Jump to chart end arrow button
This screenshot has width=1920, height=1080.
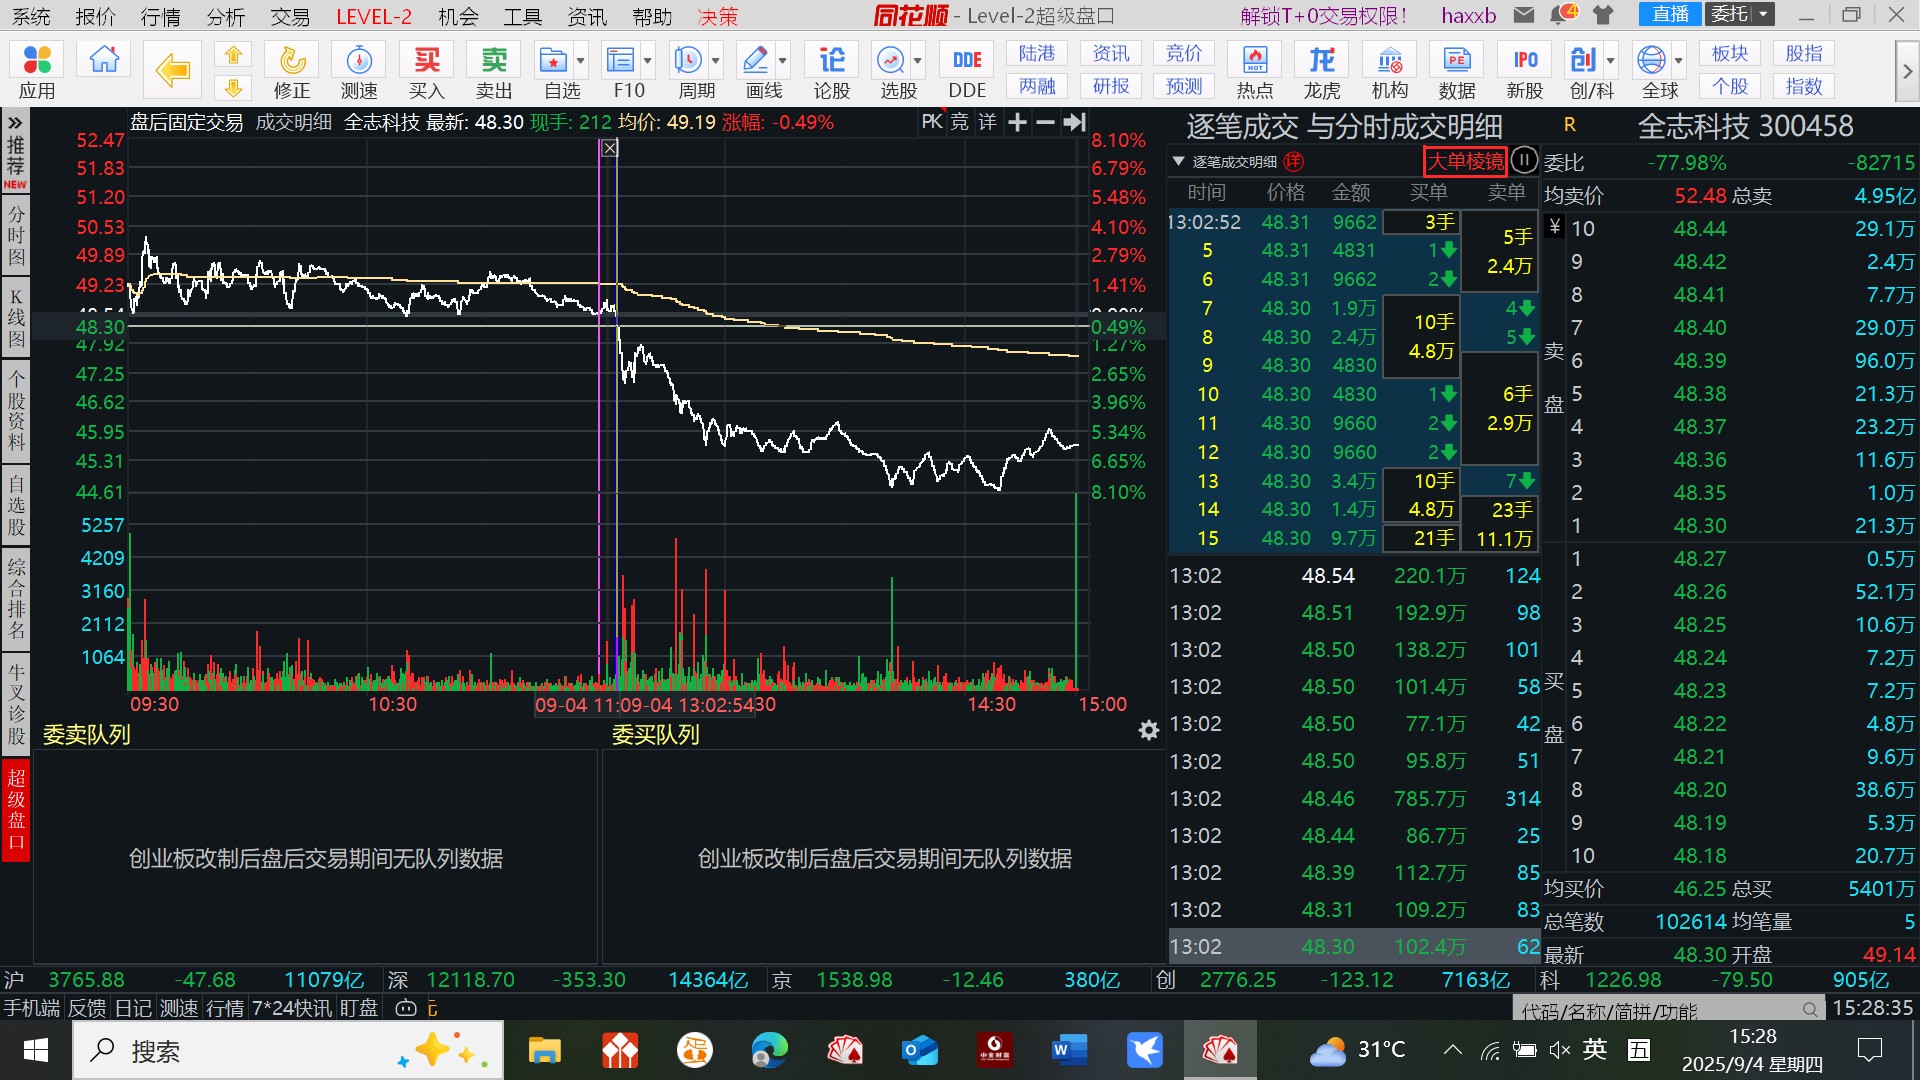pos(1074,122)
